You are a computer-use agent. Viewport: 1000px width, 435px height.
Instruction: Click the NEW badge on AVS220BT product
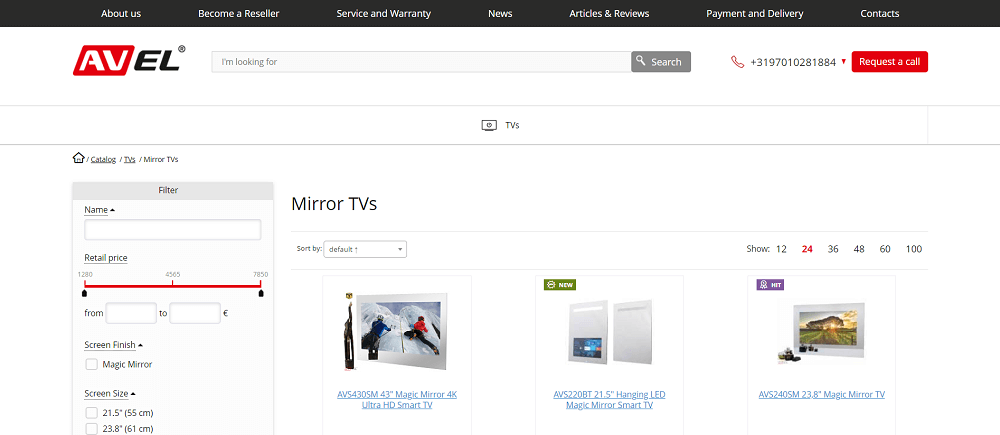tap(560, 284)
